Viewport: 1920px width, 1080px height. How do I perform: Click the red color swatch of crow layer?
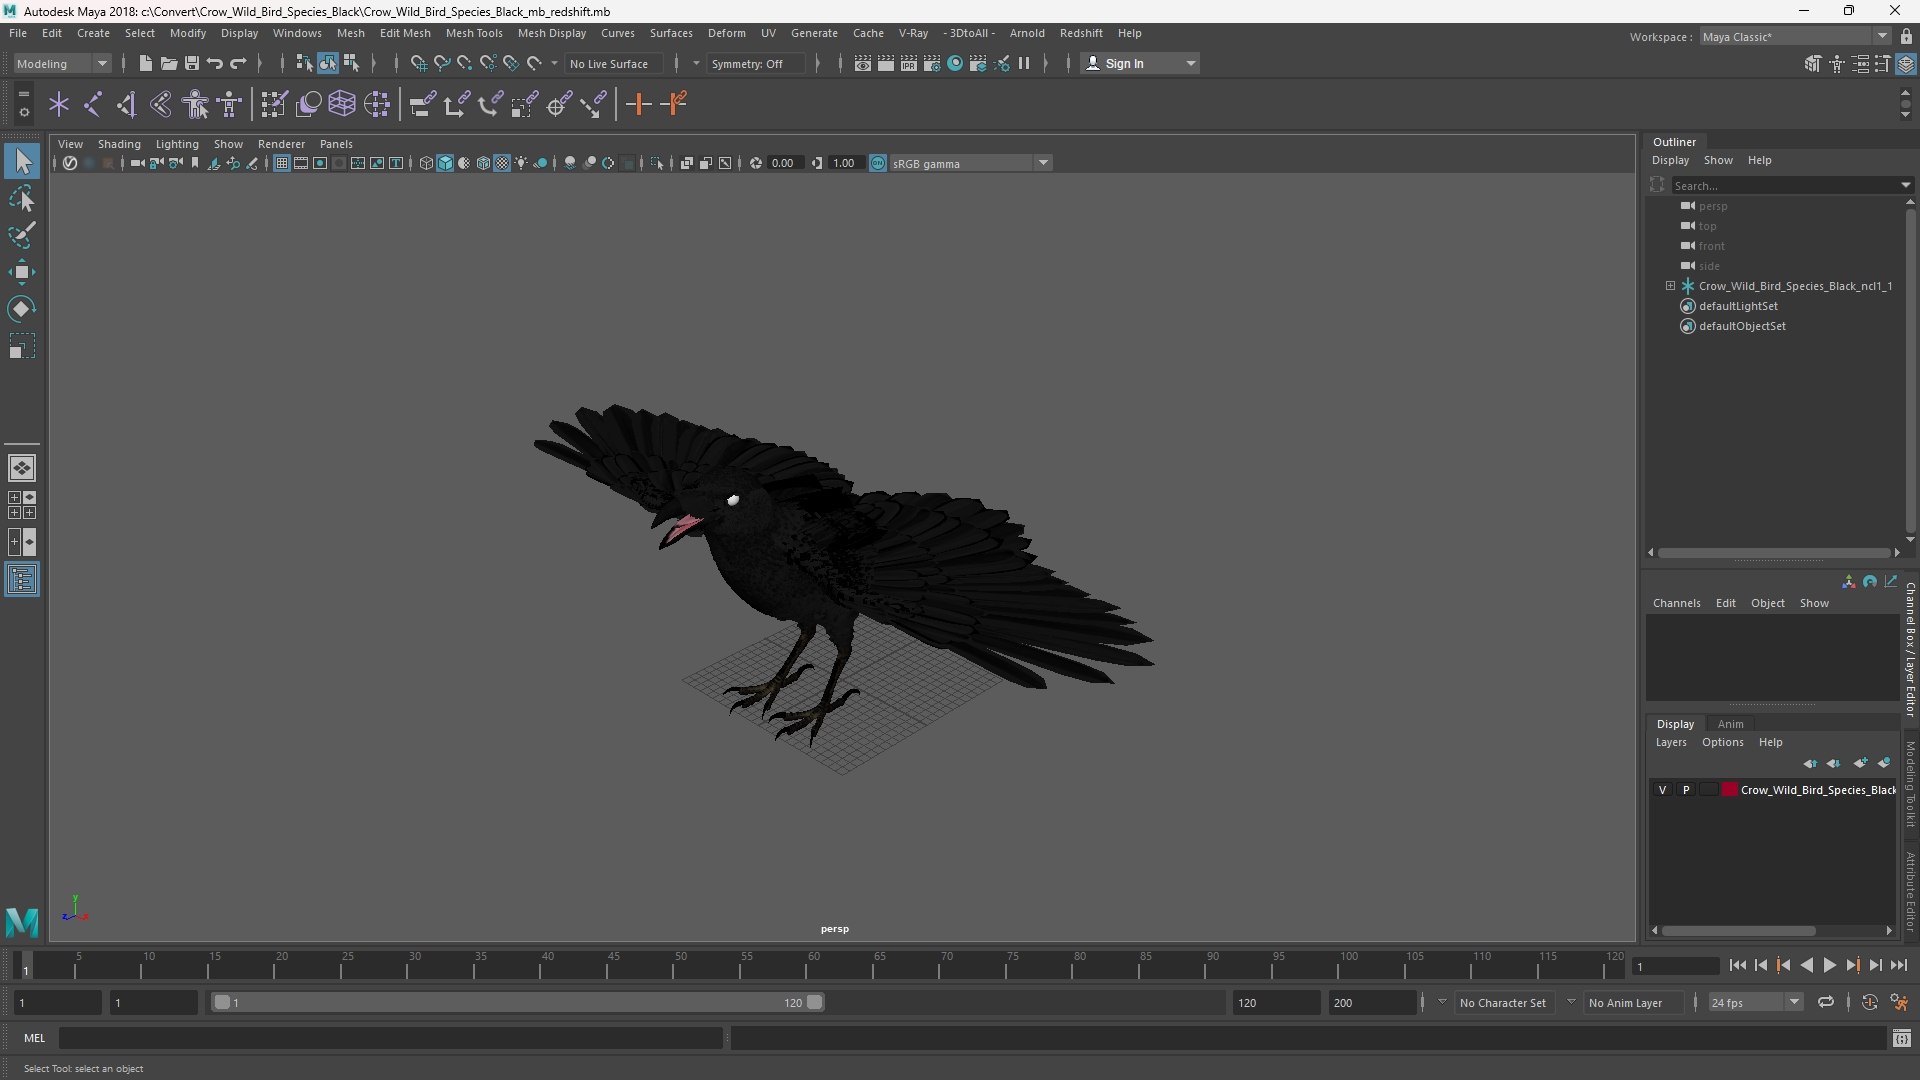pyautogui.click(x=1729, y=790)
